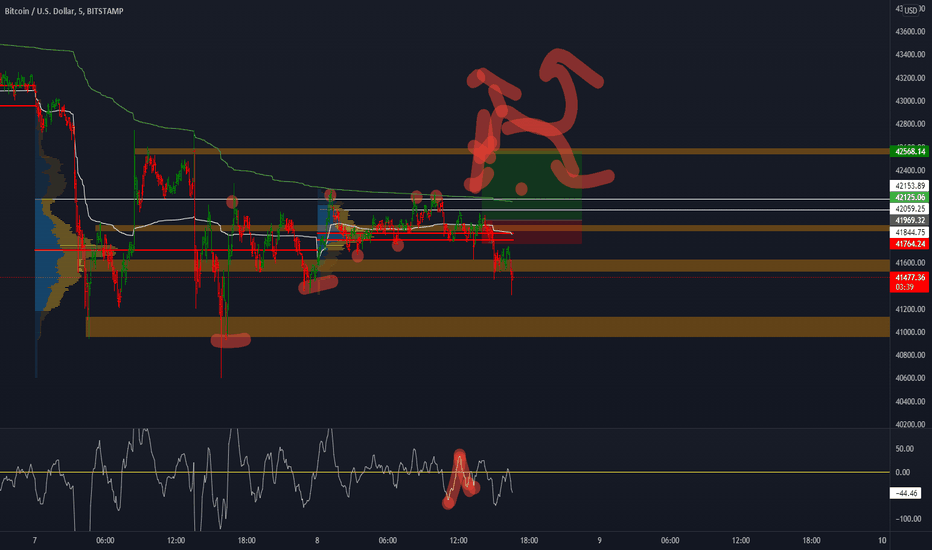Click the 42059.25 price label
932x550 pixels.
point(909,209)
